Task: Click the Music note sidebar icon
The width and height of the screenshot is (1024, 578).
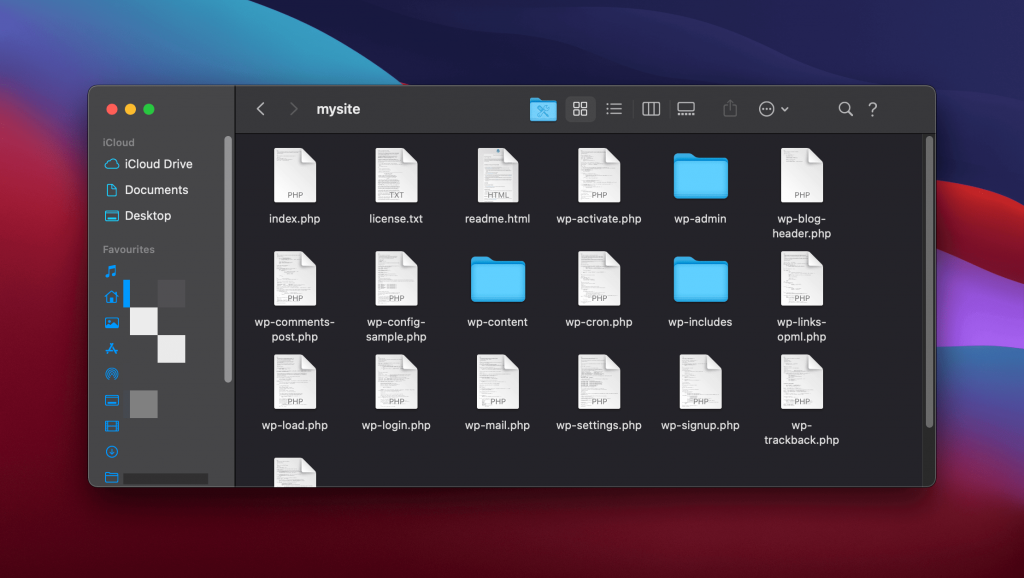Action: click(112, 271)
